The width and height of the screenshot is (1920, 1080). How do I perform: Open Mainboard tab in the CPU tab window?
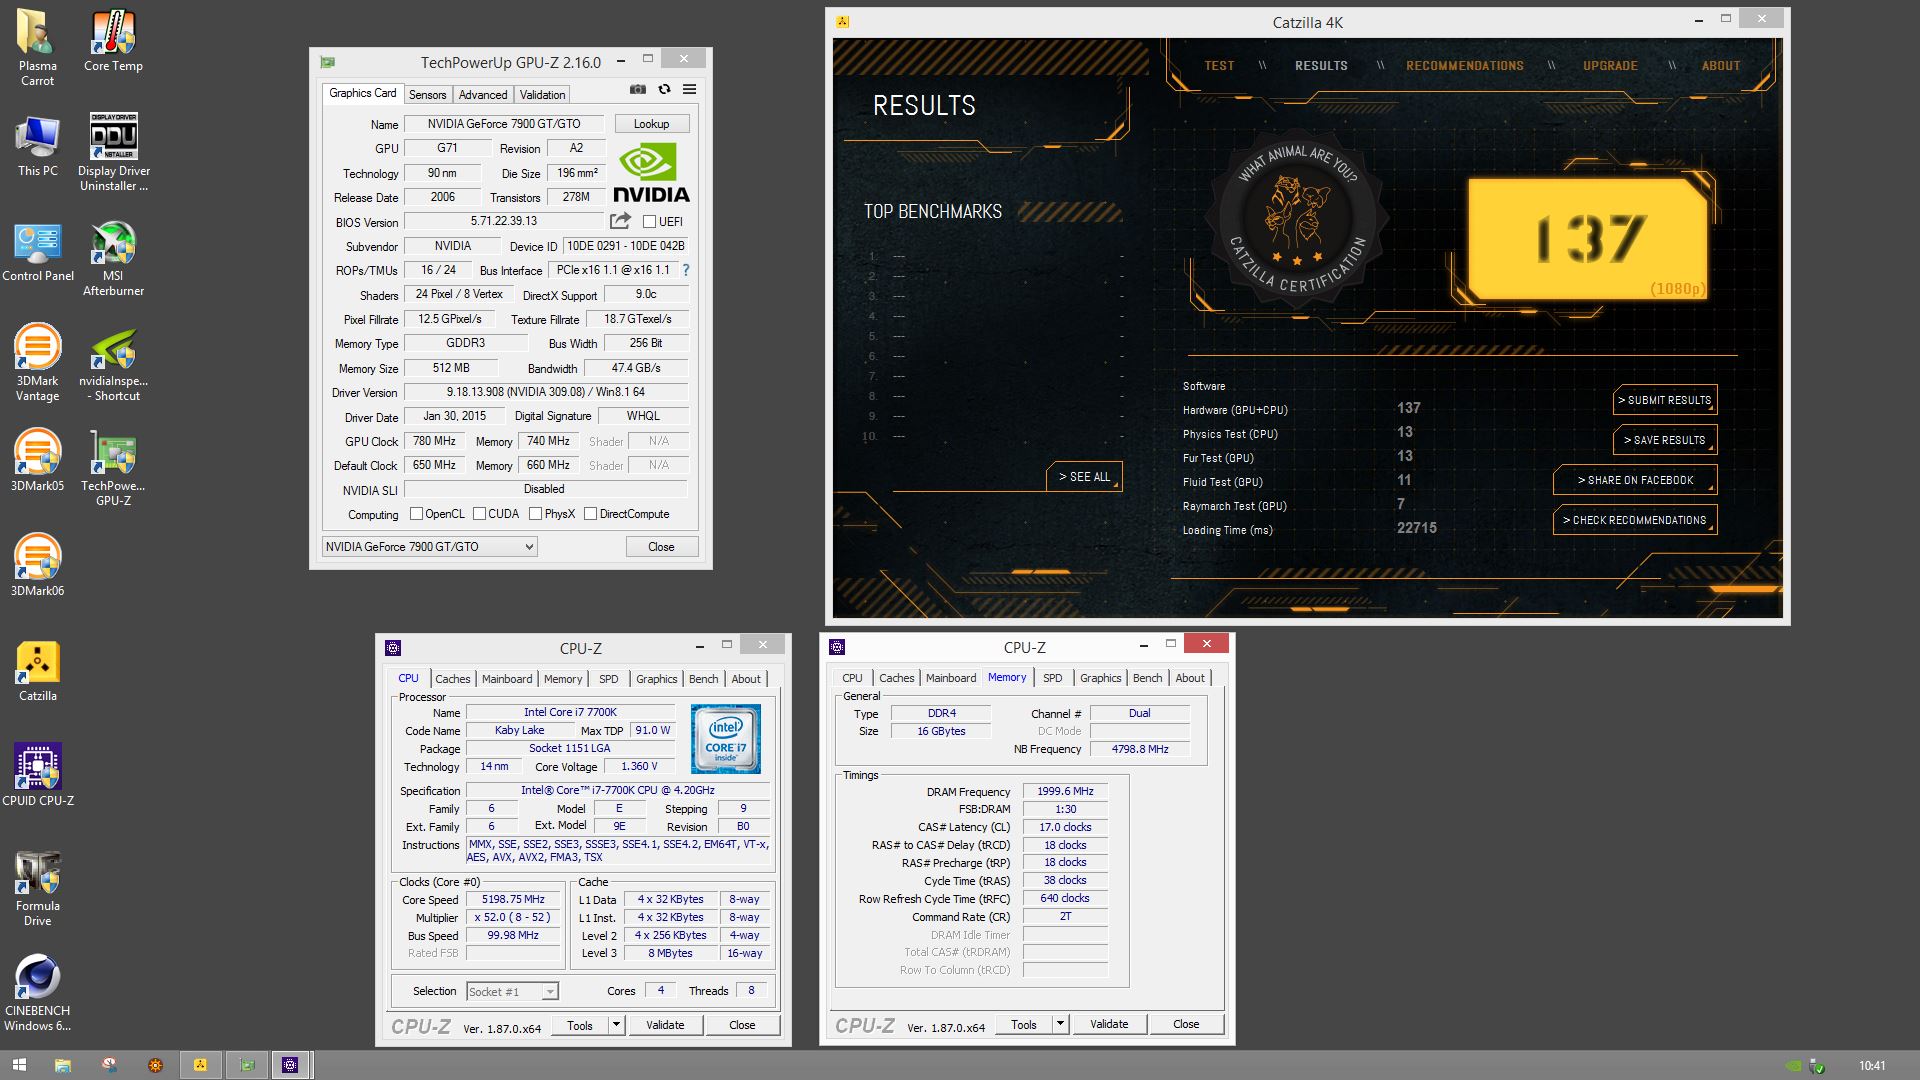coord(507,679)
